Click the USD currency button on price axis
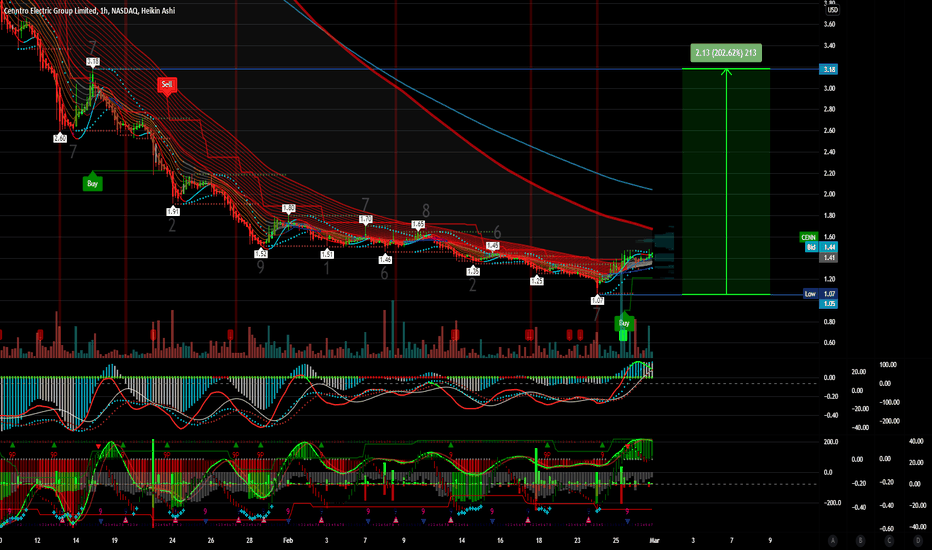Viewport: 932px width, 550px height. coord(832,10)
